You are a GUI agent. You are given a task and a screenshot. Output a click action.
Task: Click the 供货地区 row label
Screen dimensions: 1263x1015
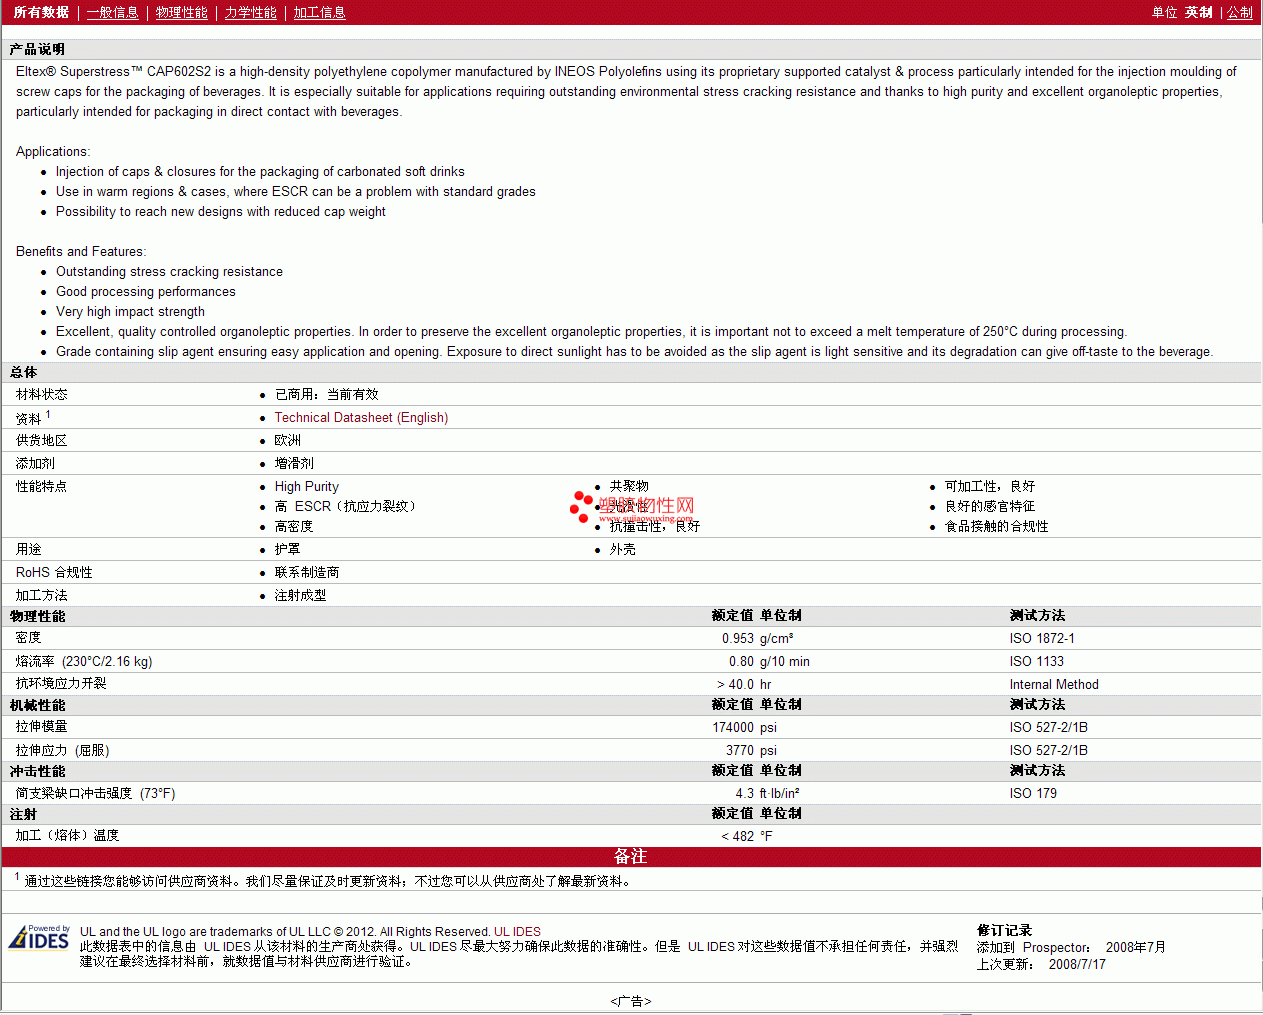coord(41,440)
